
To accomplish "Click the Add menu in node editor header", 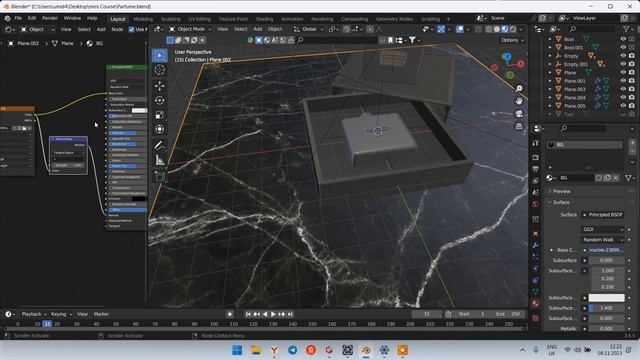I will click(x=101, y=29).
